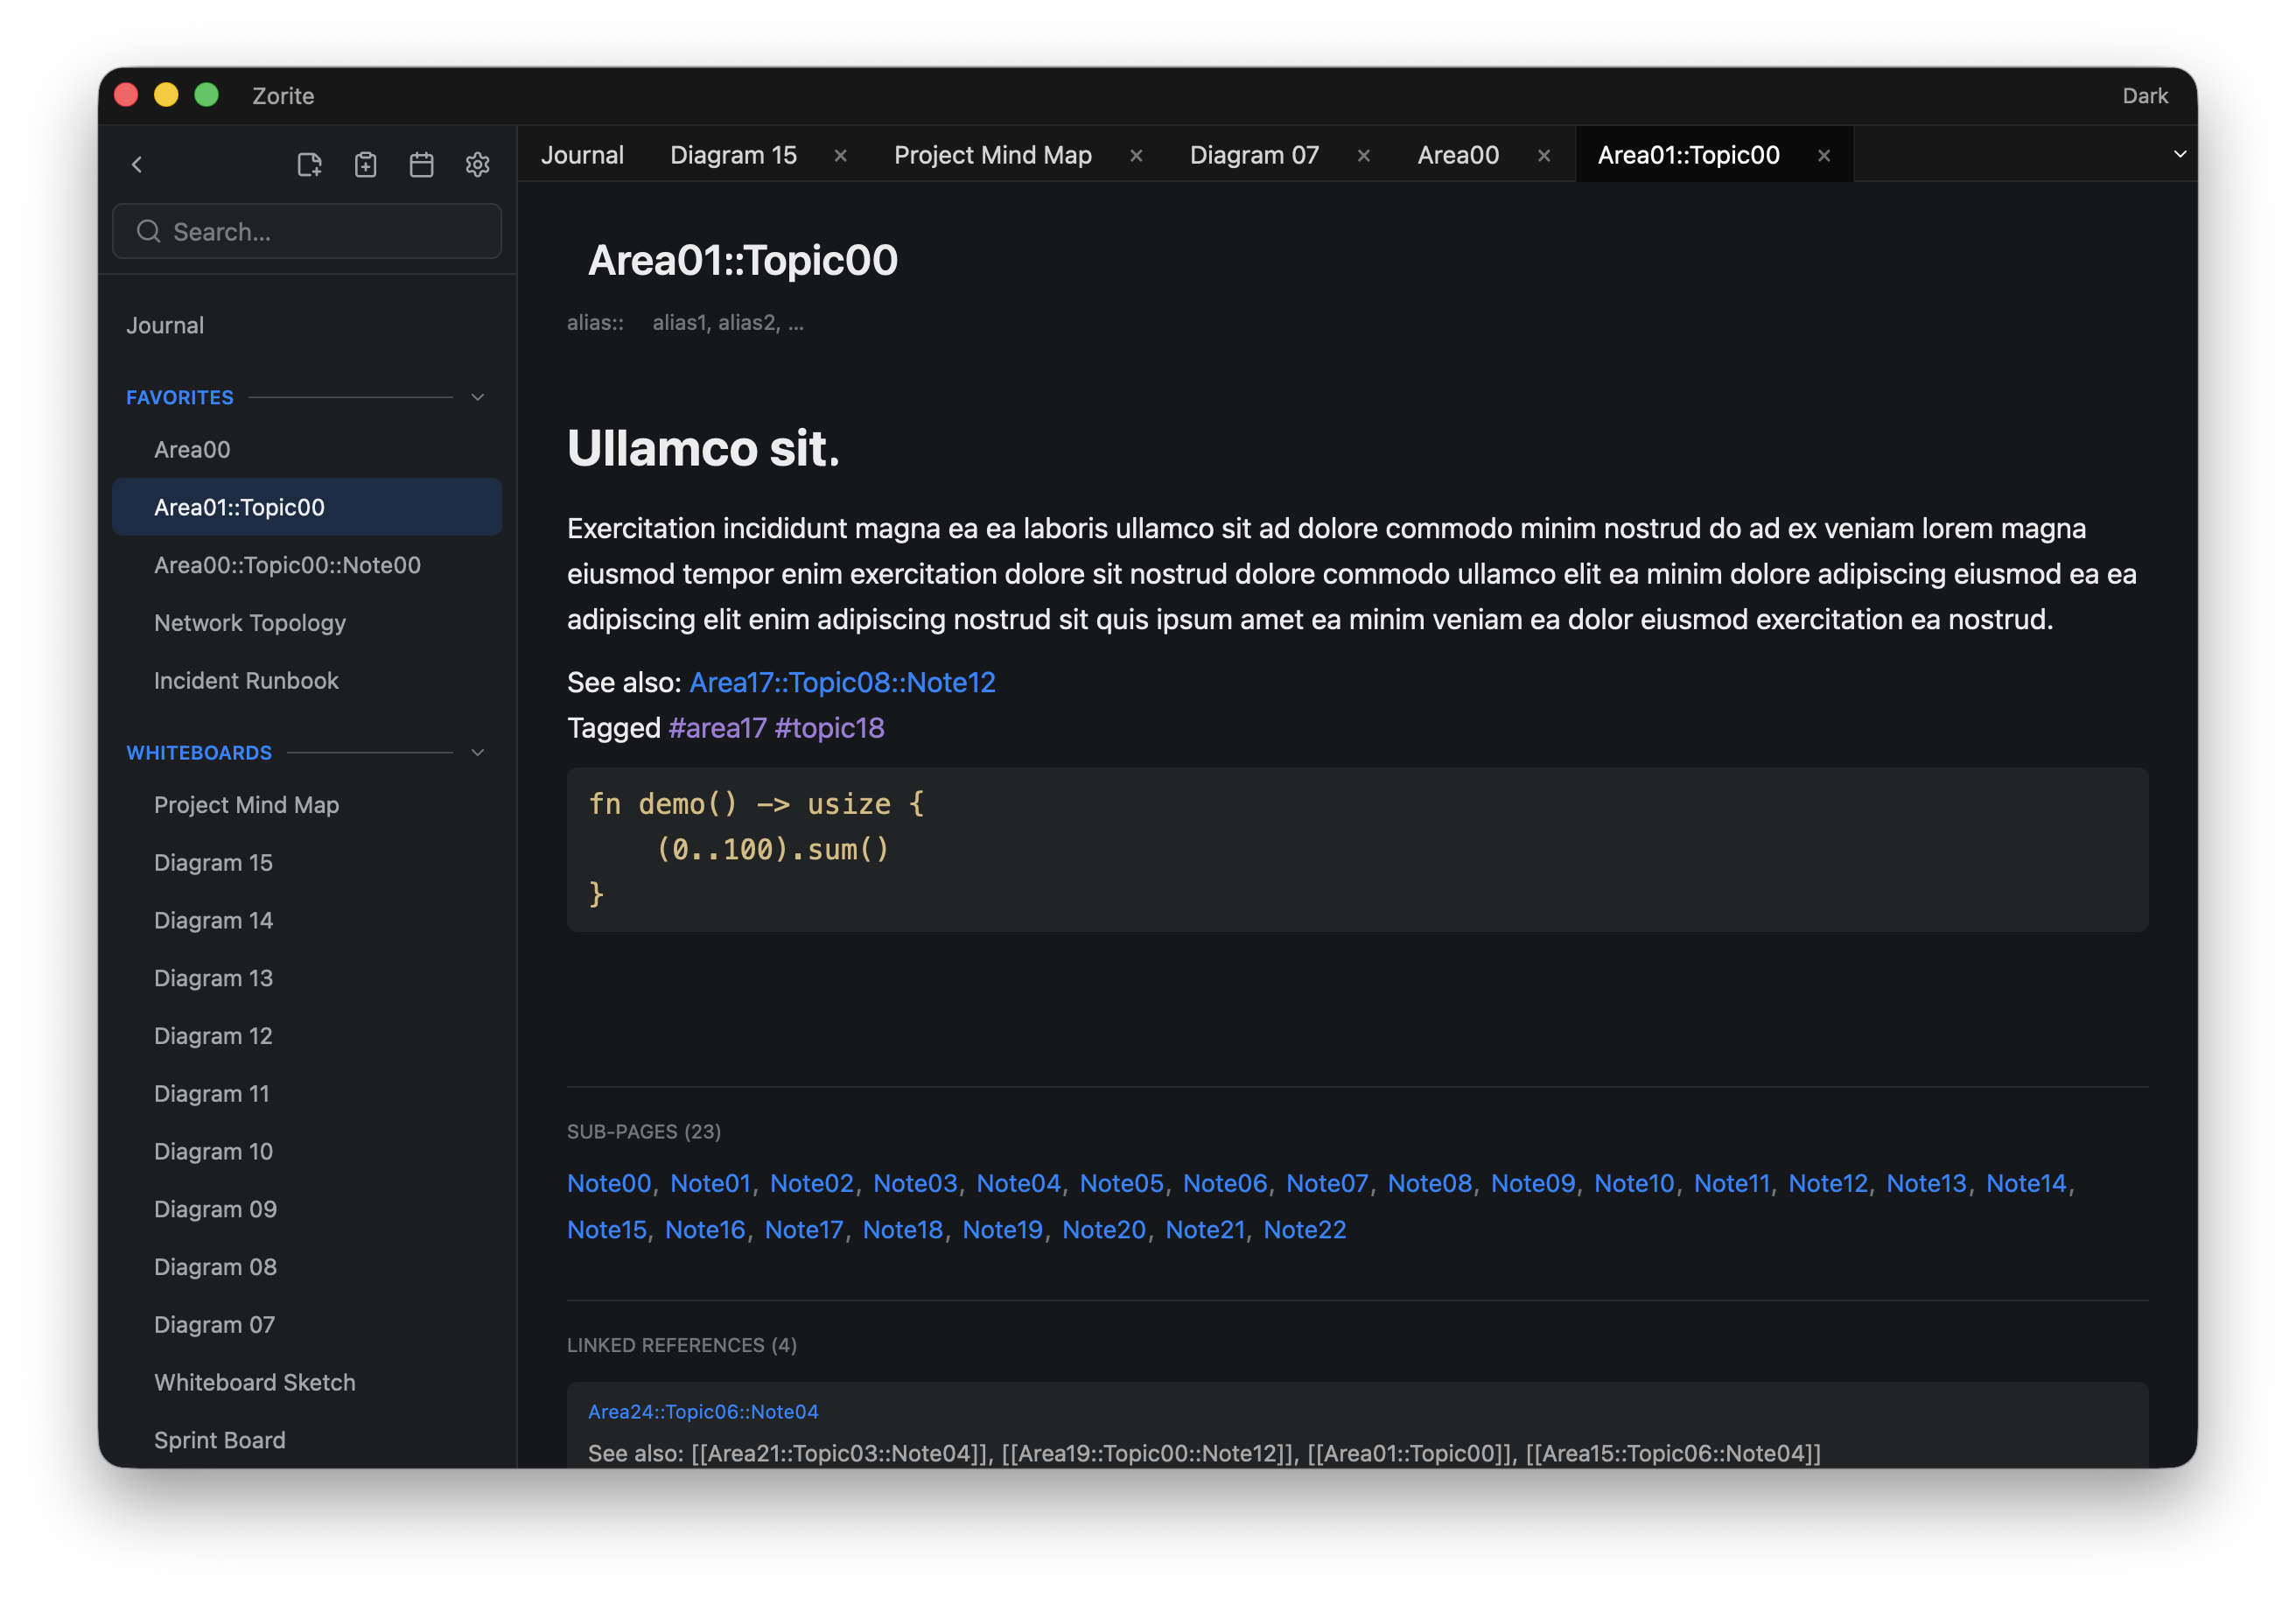Viewport: 2296px width, 1598px height.
Task: Create a new page with the new-page icon
Action: pyautogui.click(x=309, y=164)
